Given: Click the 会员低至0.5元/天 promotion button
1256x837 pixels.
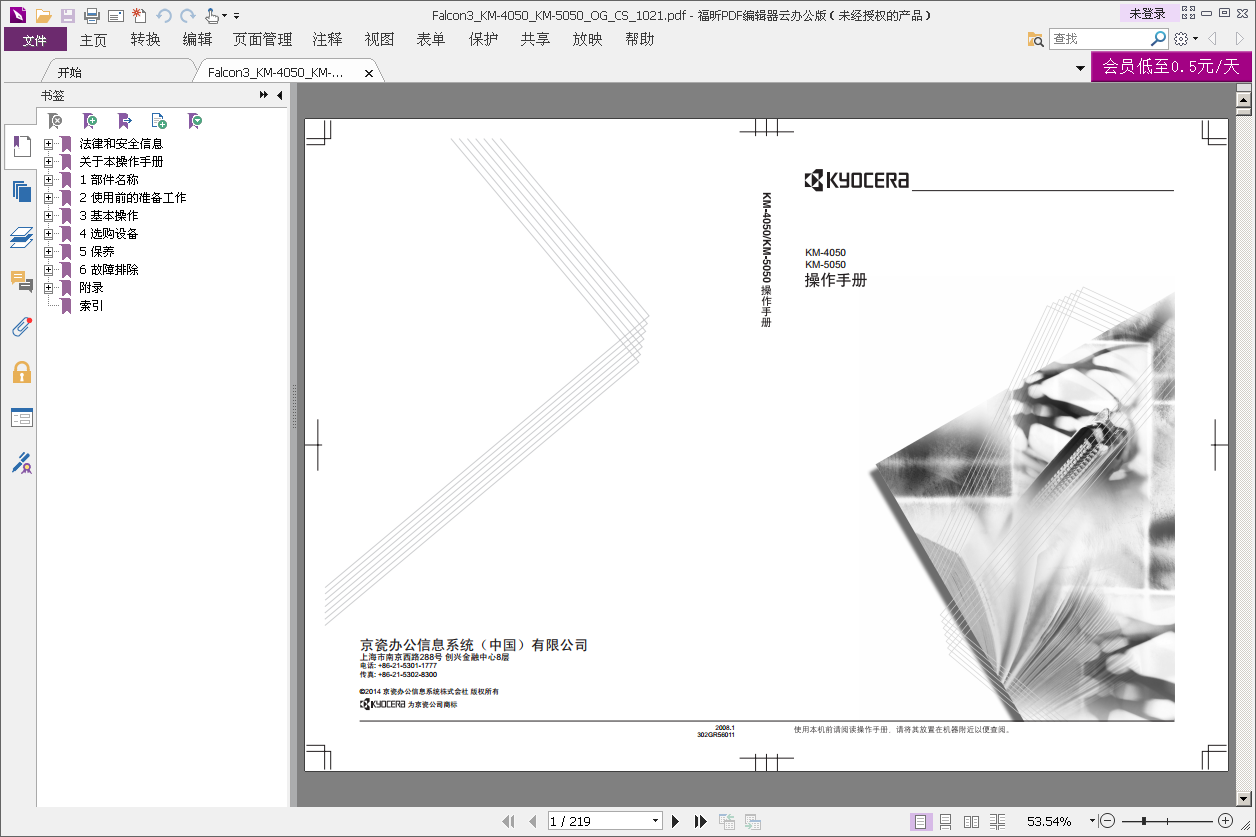Looking at the screenshot, I should pyautogui.click(x=1171, y=67).
